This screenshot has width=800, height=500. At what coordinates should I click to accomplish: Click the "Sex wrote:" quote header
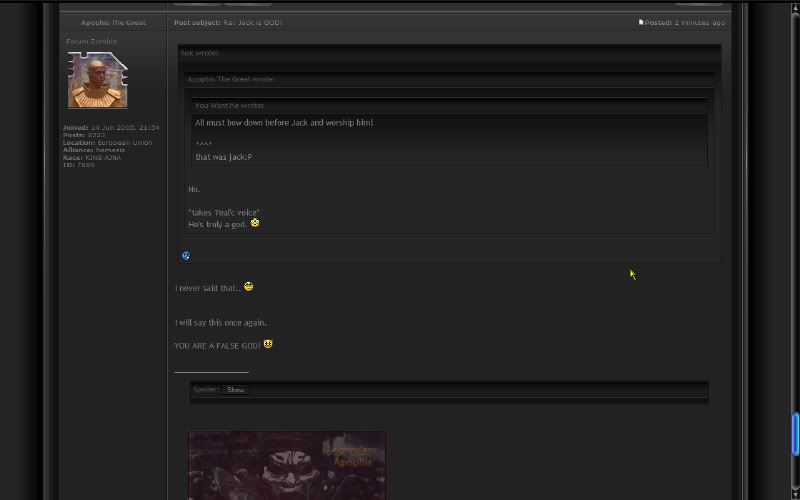pyautogui.click(x=200, y=52)
